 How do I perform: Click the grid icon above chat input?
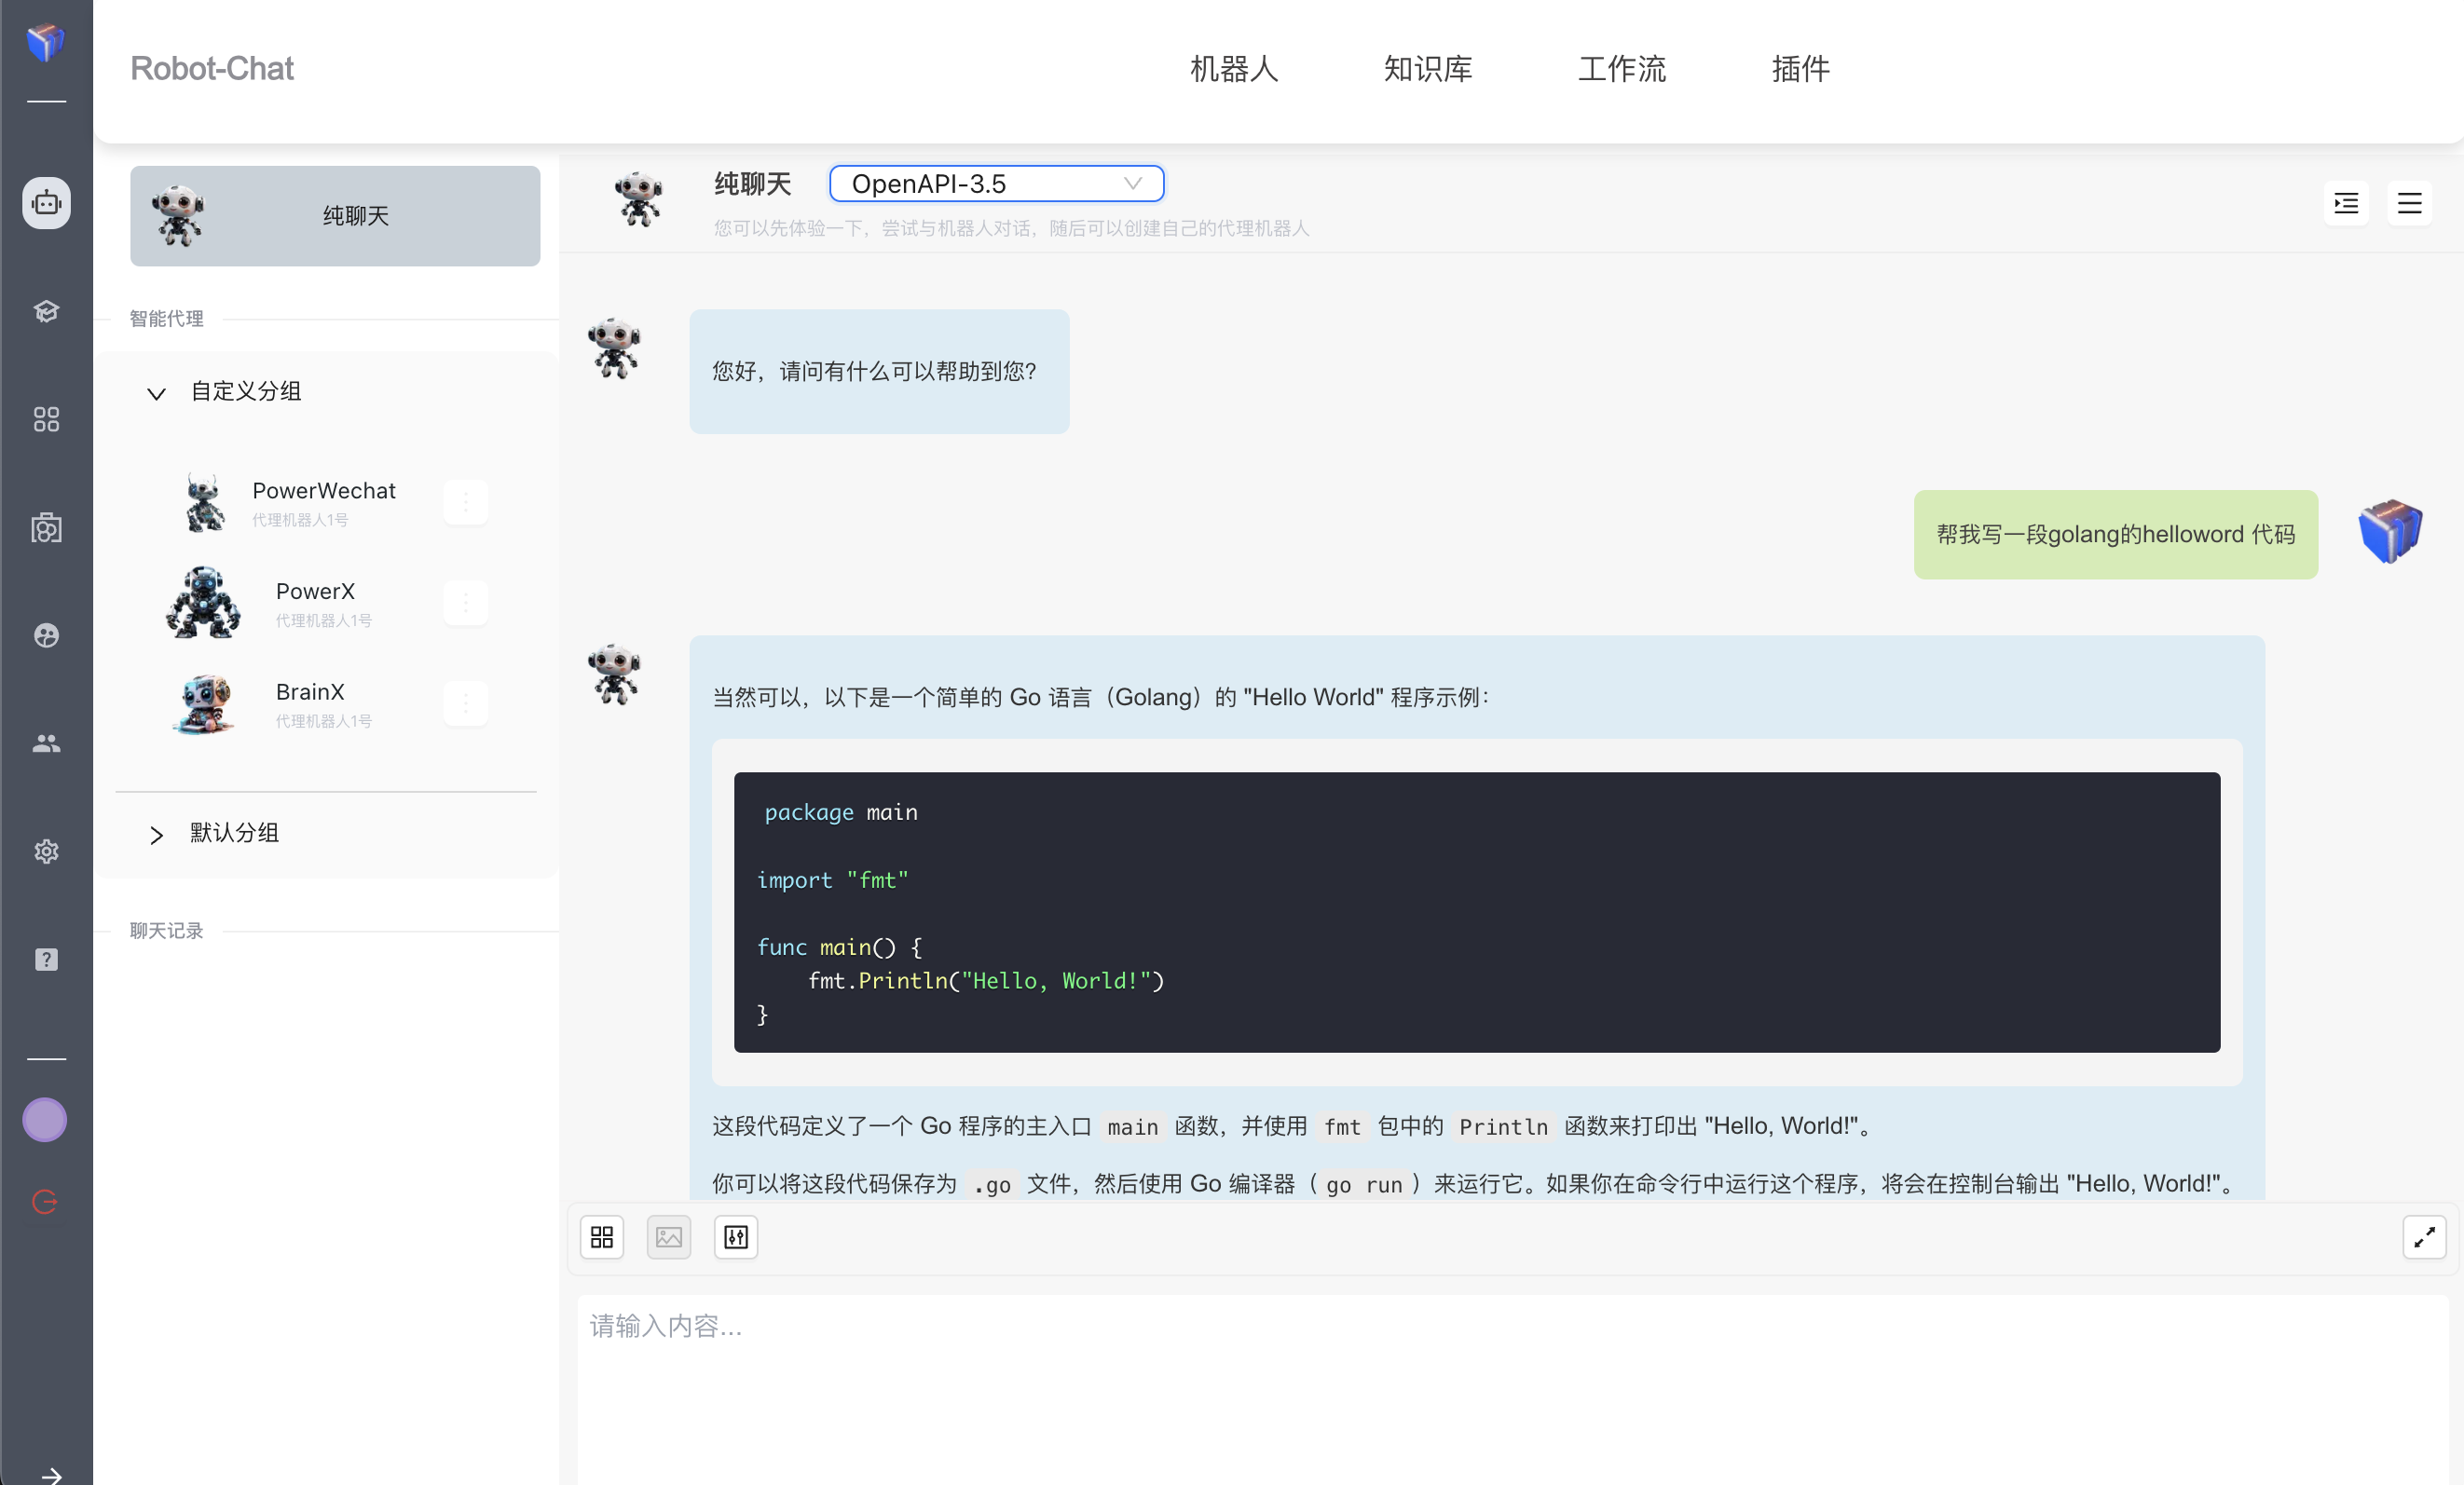point(601,1237)
